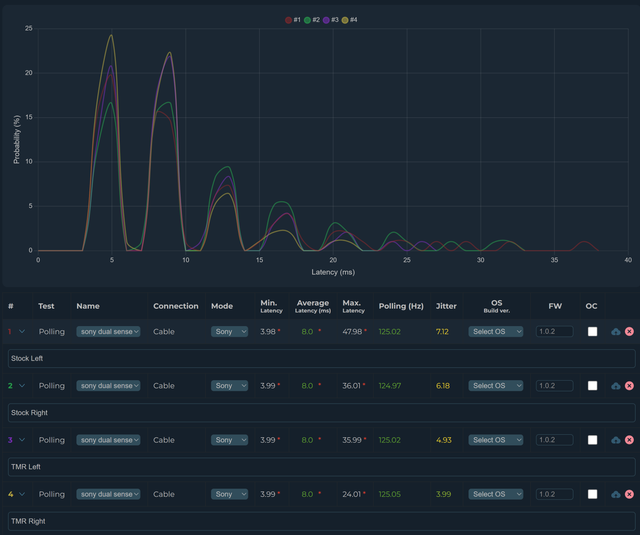Click the Jitter column header

coord(446,306)
